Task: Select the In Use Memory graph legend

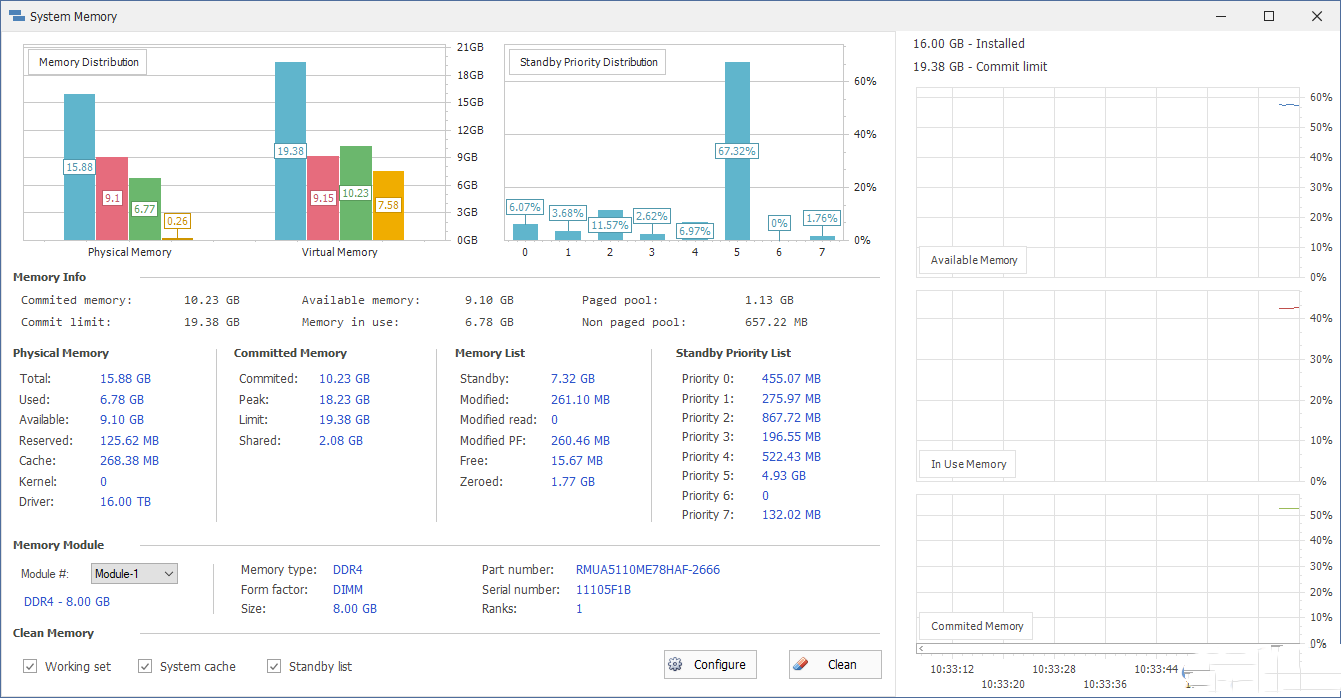Action: [966, 464]
